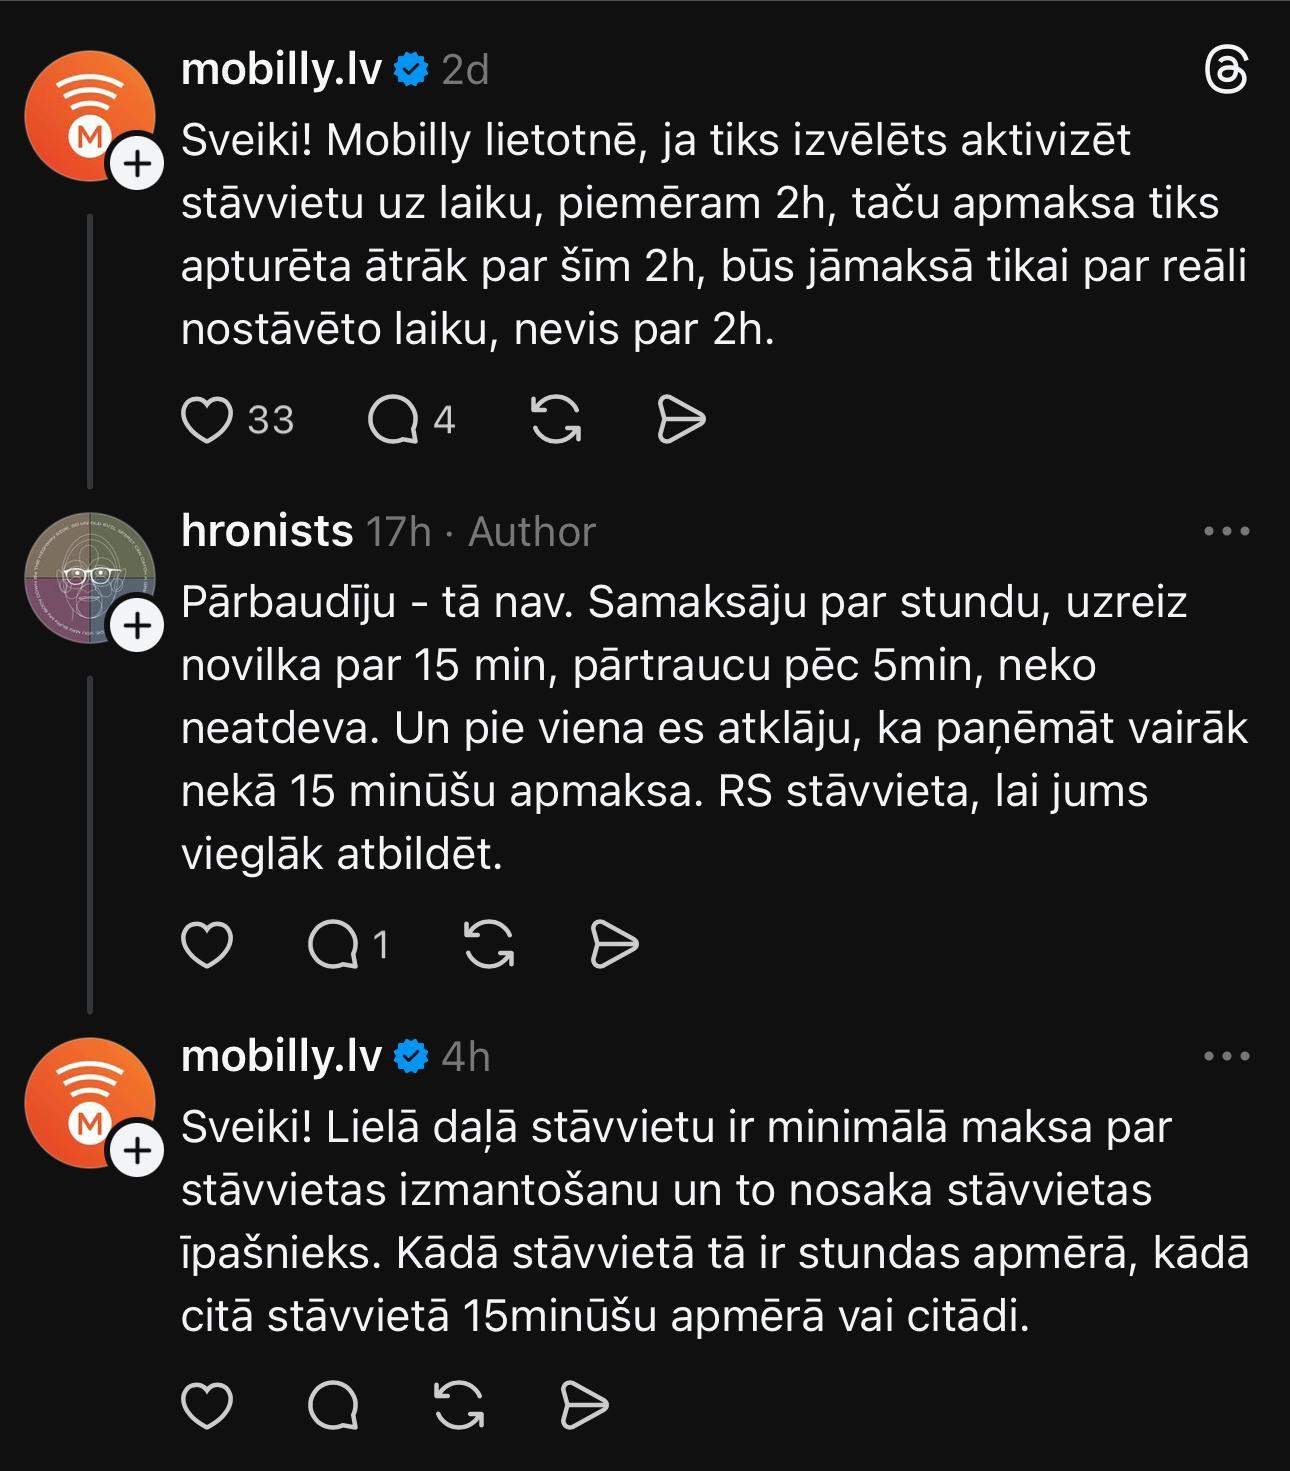Repost the latest mobilly.lv reply
1290x1471 pixels.
pos(460,1406)
